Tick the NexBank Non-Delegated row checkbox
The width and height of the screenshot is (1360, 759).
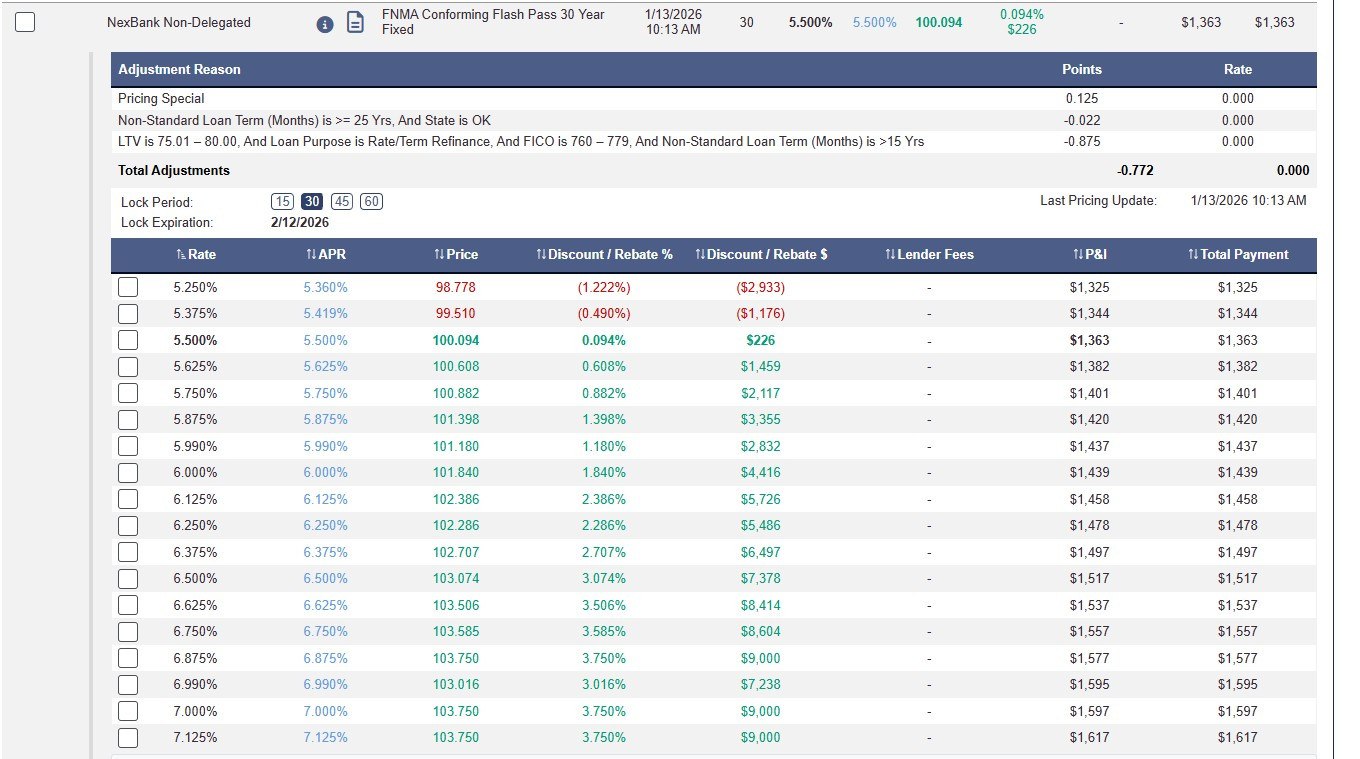tap(25, 22)
